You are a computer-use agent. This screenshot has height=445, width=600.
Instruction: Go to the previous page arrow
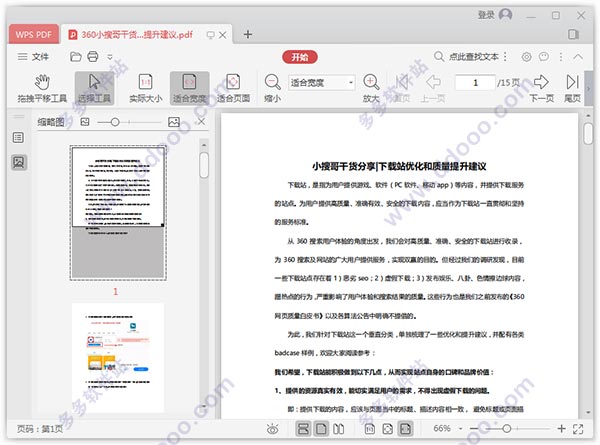433,88
